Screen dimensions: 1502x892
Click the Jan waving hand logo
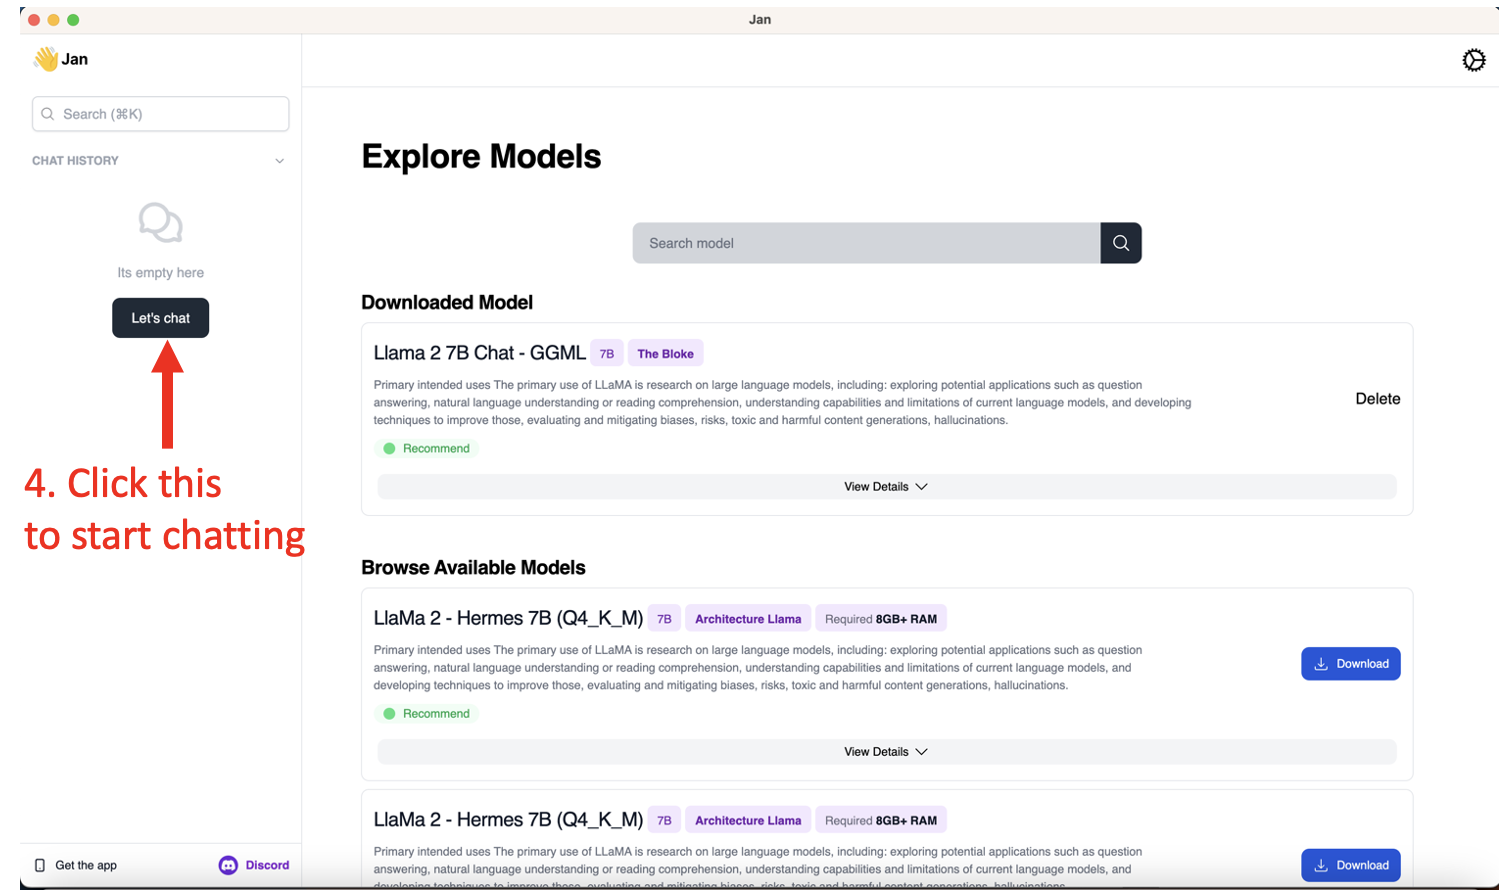click(x=46, y=59)
